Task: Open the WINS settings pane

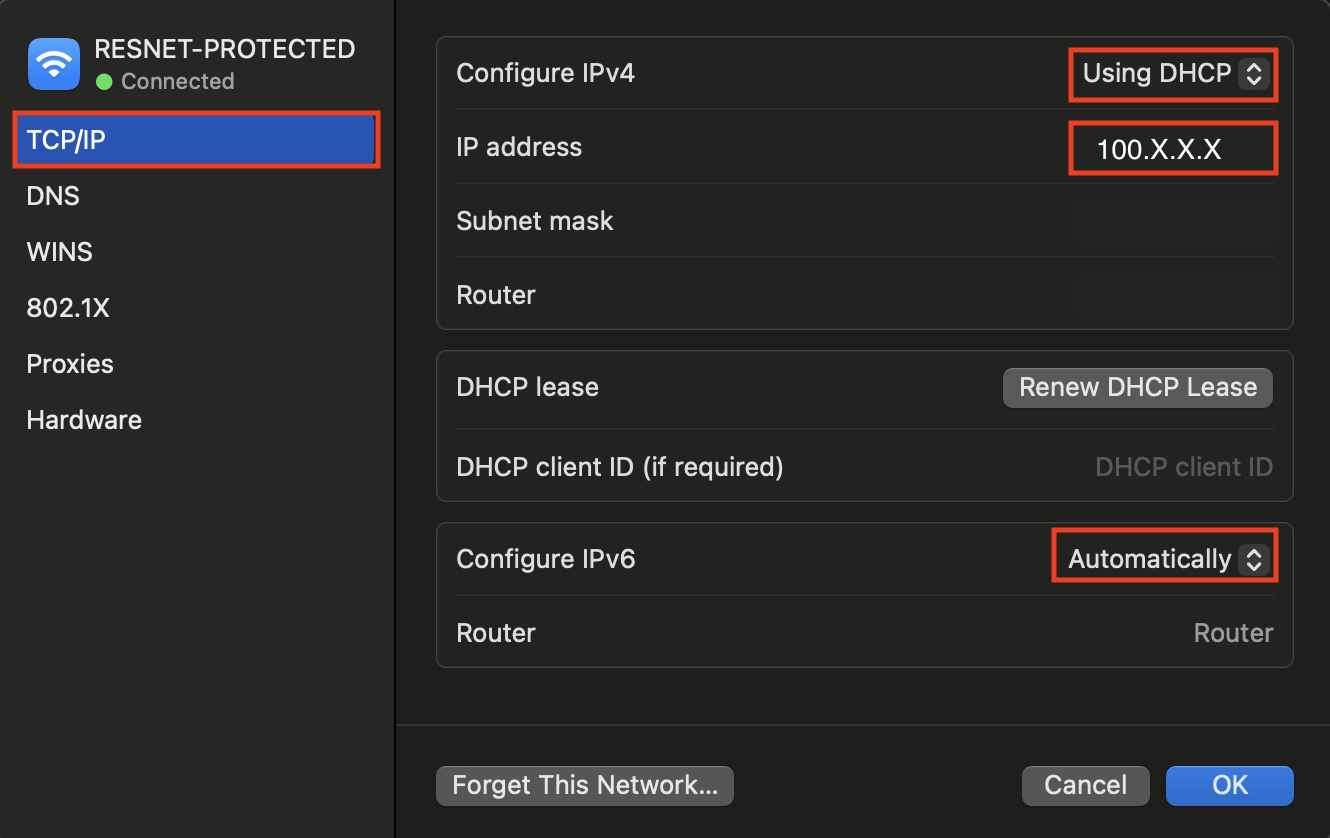Action: pyautogui.click(x=59, y=252)
